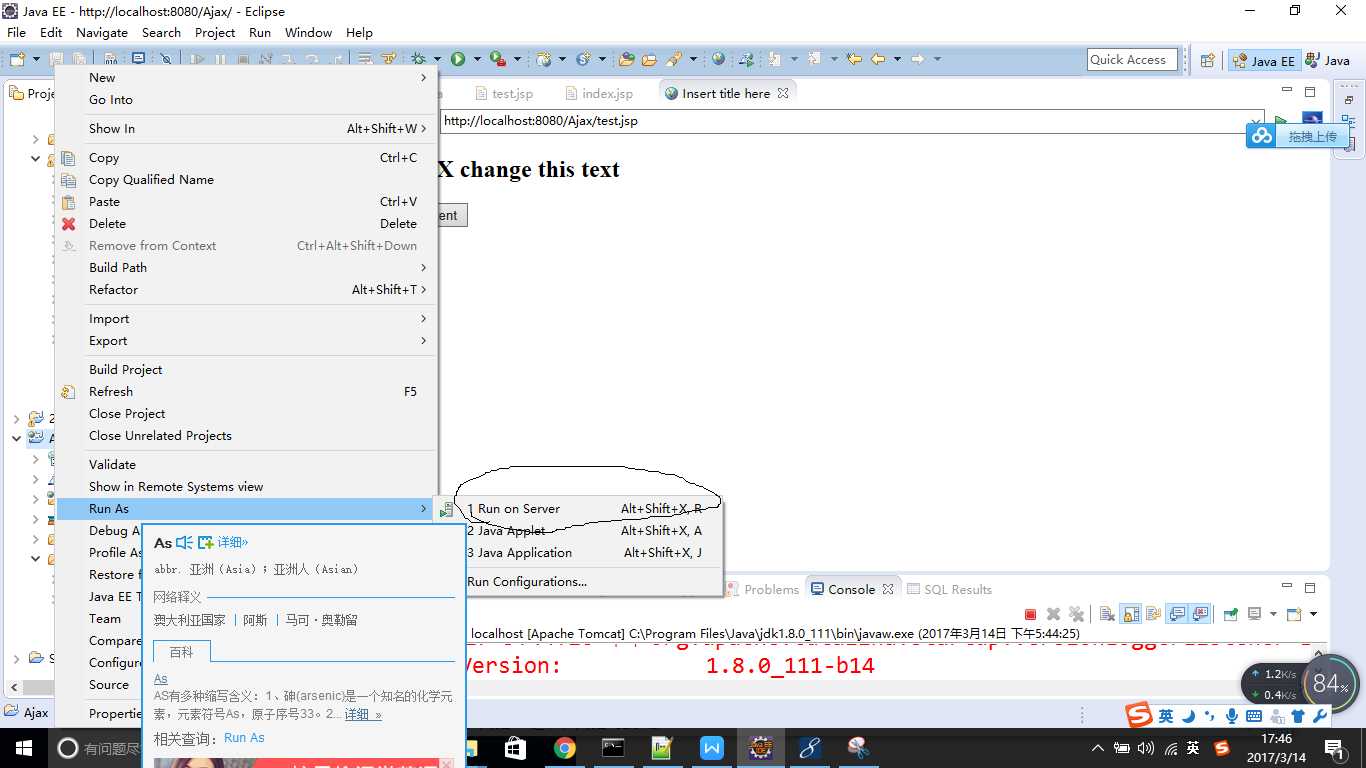1366x768 pixels.
Task: Click the Run External Tools toolbar icon
Action: [x=498, y=60]
